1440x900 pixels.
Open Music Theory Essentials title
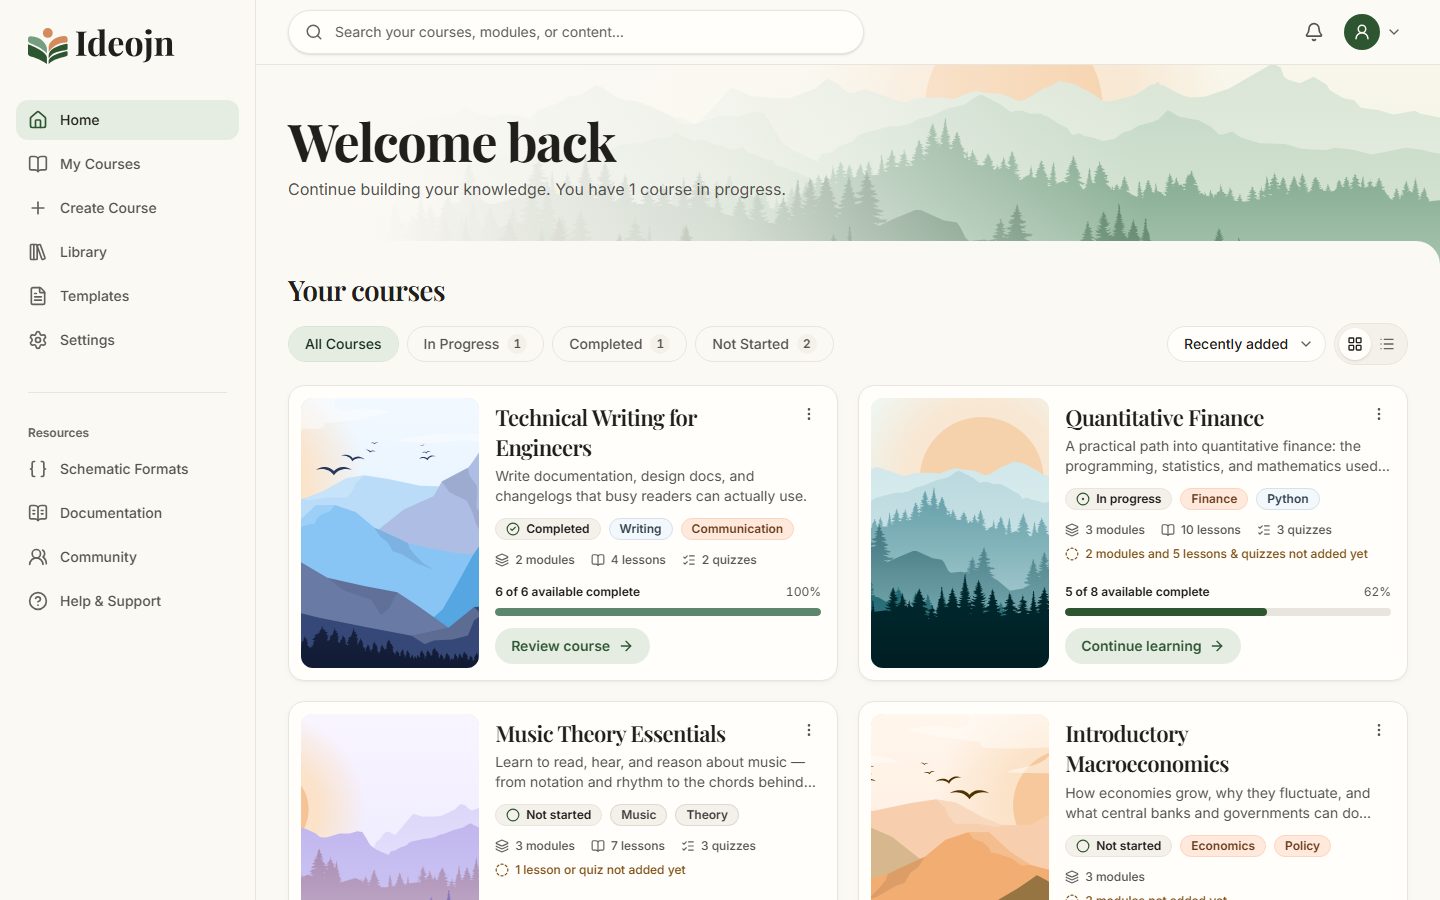coord(611,734)
